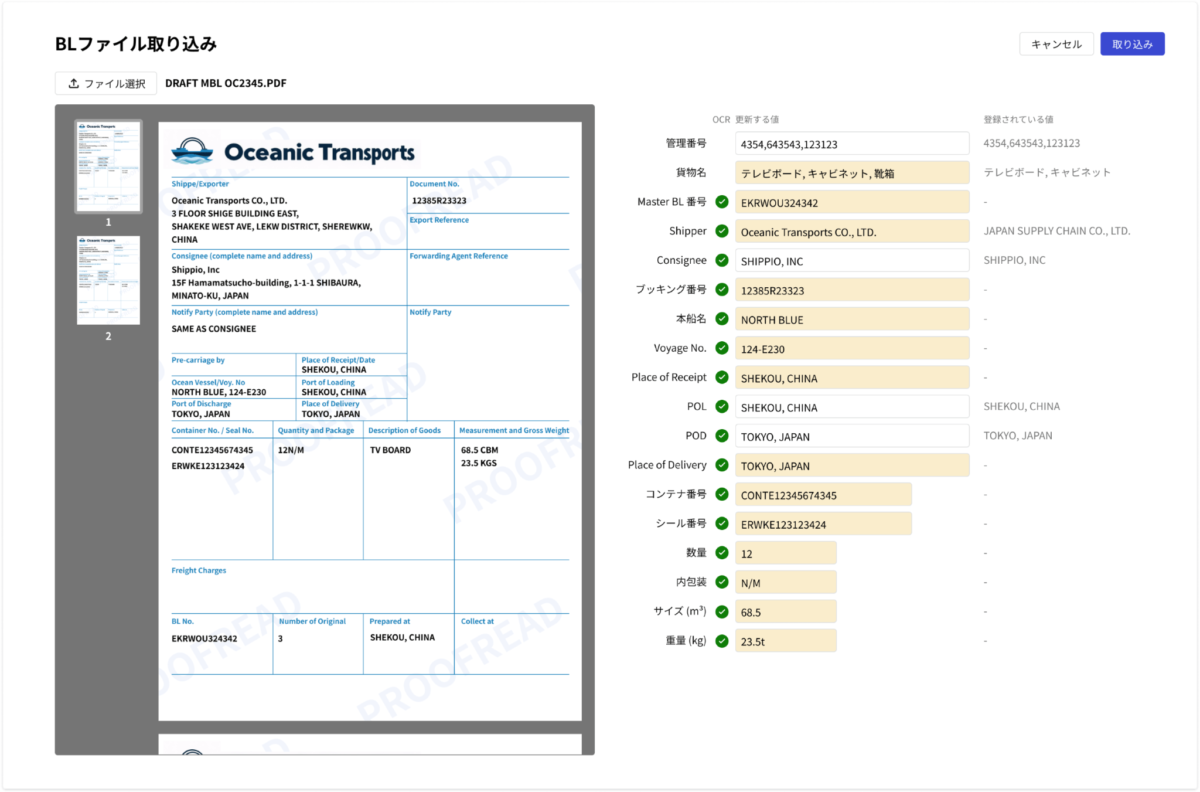This screenshot has width=1200, height=792.
Task: Edit the 管理番号 input field
Action: pos(852,144)
